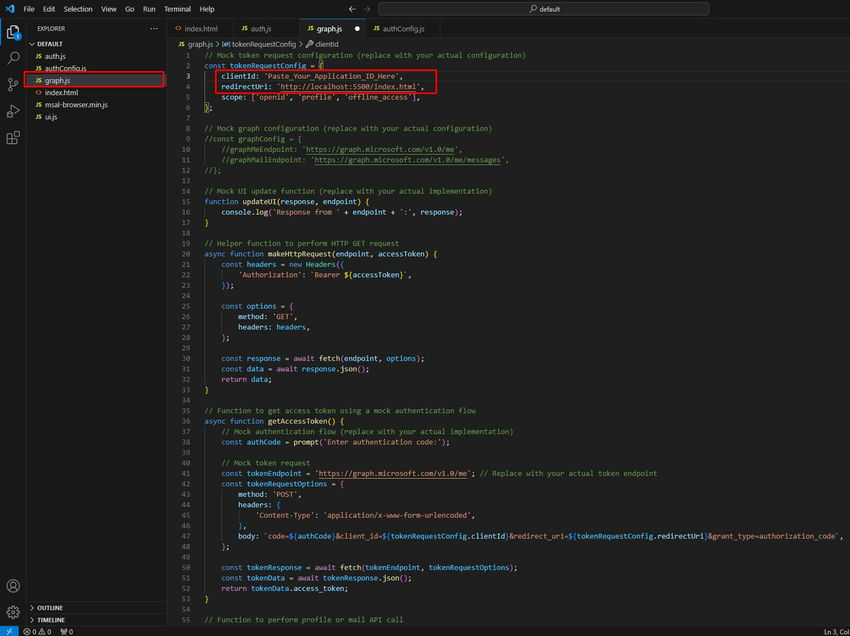Collapse the DEFAULT folder section

[x=50, y=44]
